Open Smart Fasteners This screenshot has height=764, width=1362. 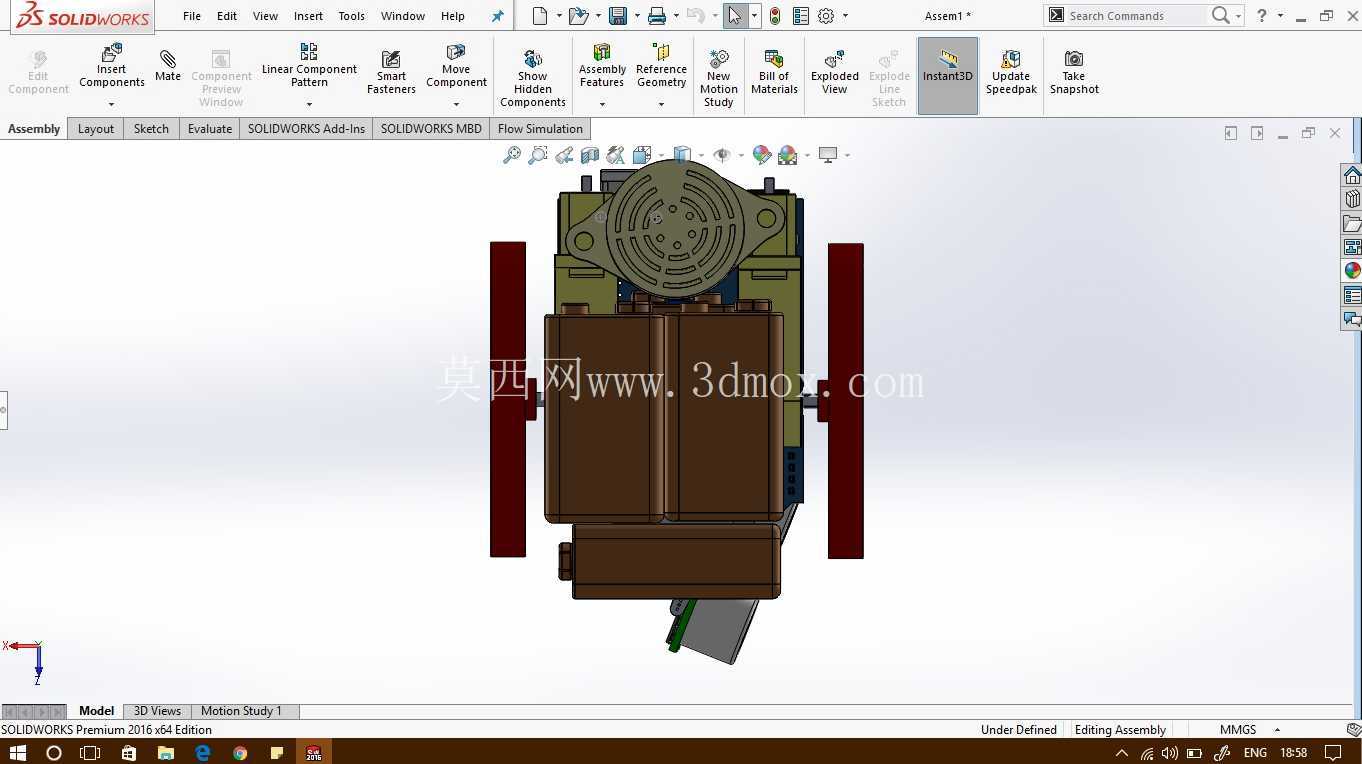point(391,72)
